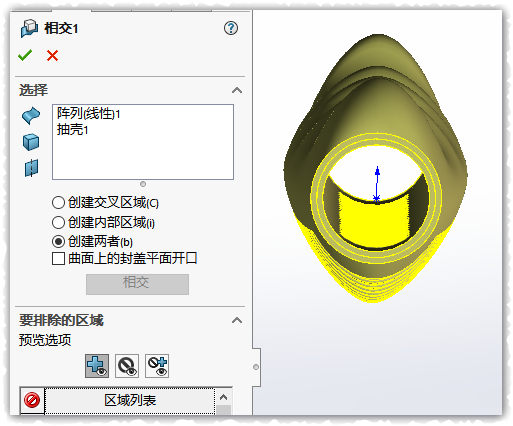Choose show included regions preview option
The image size is (513, 426).
click(97, 366)
